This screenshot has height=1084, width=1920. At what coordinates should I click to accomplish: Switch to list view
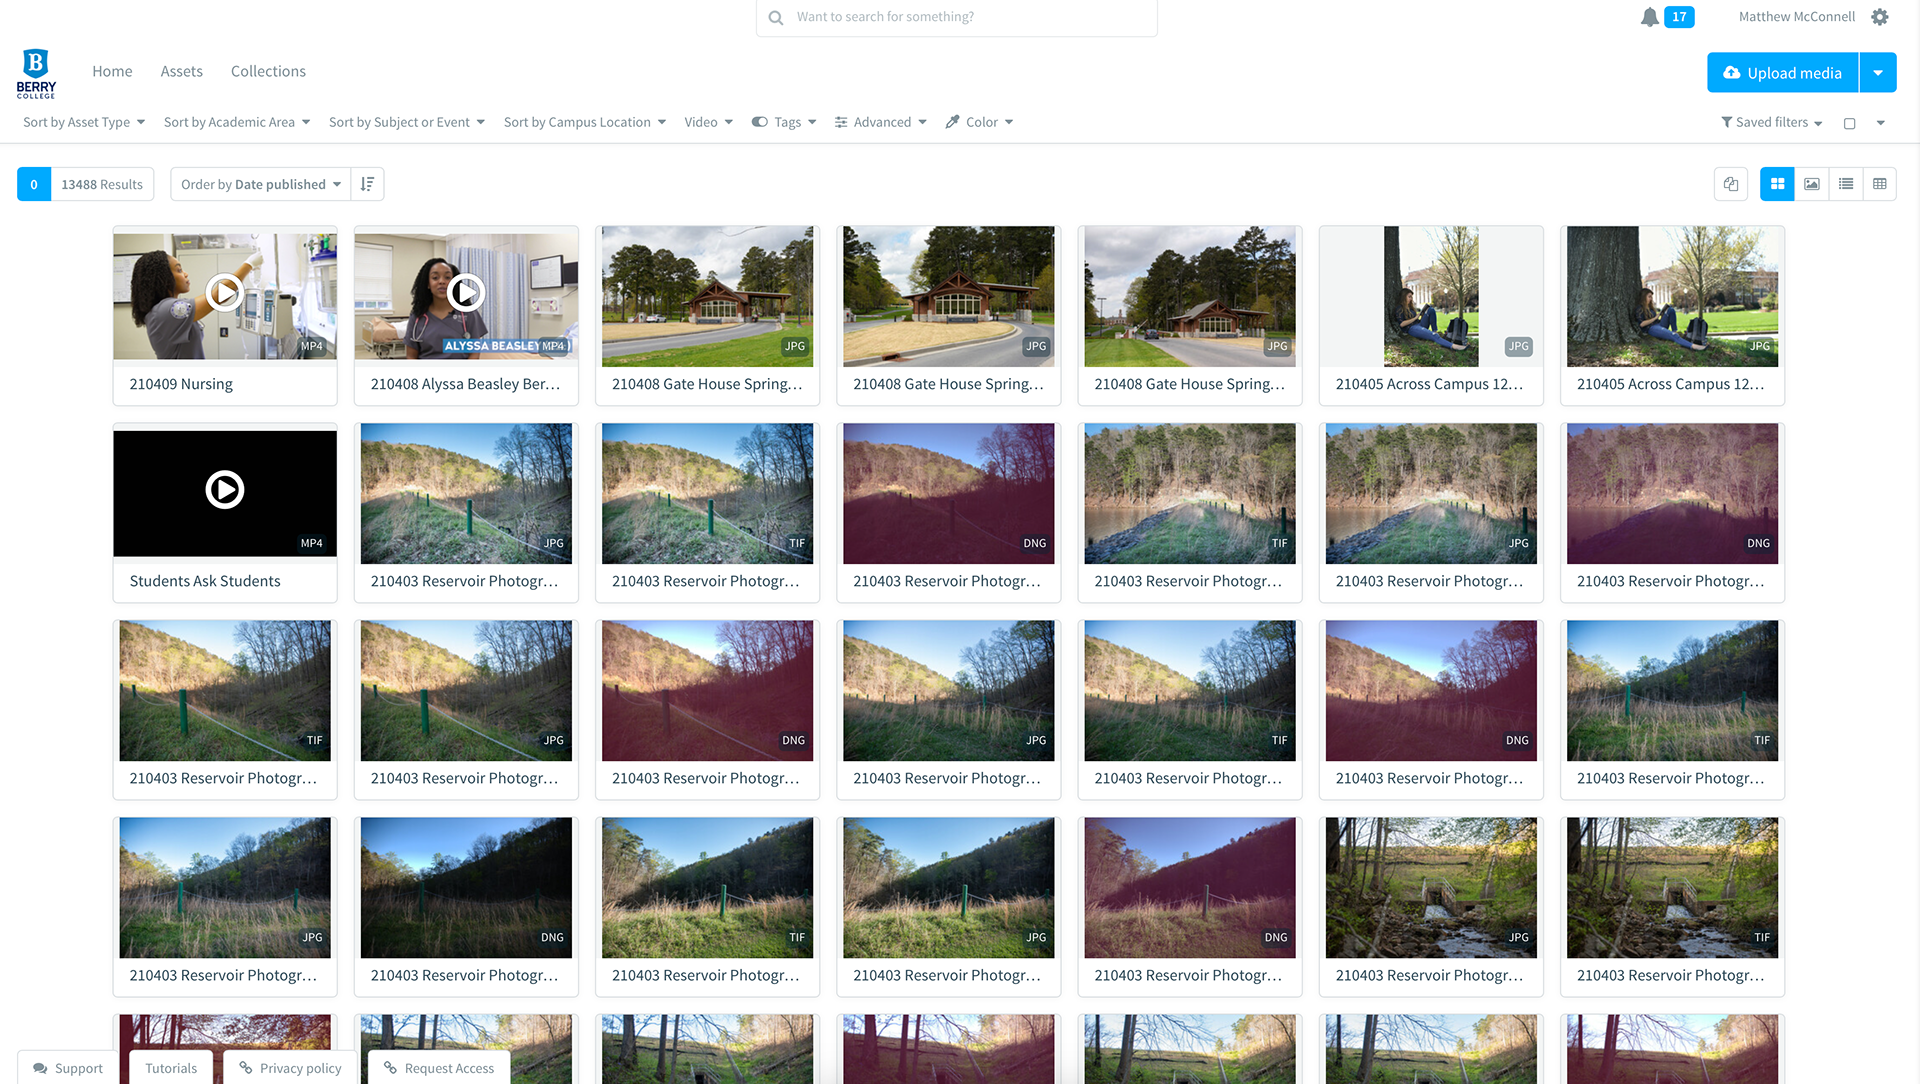(1846, 184)
